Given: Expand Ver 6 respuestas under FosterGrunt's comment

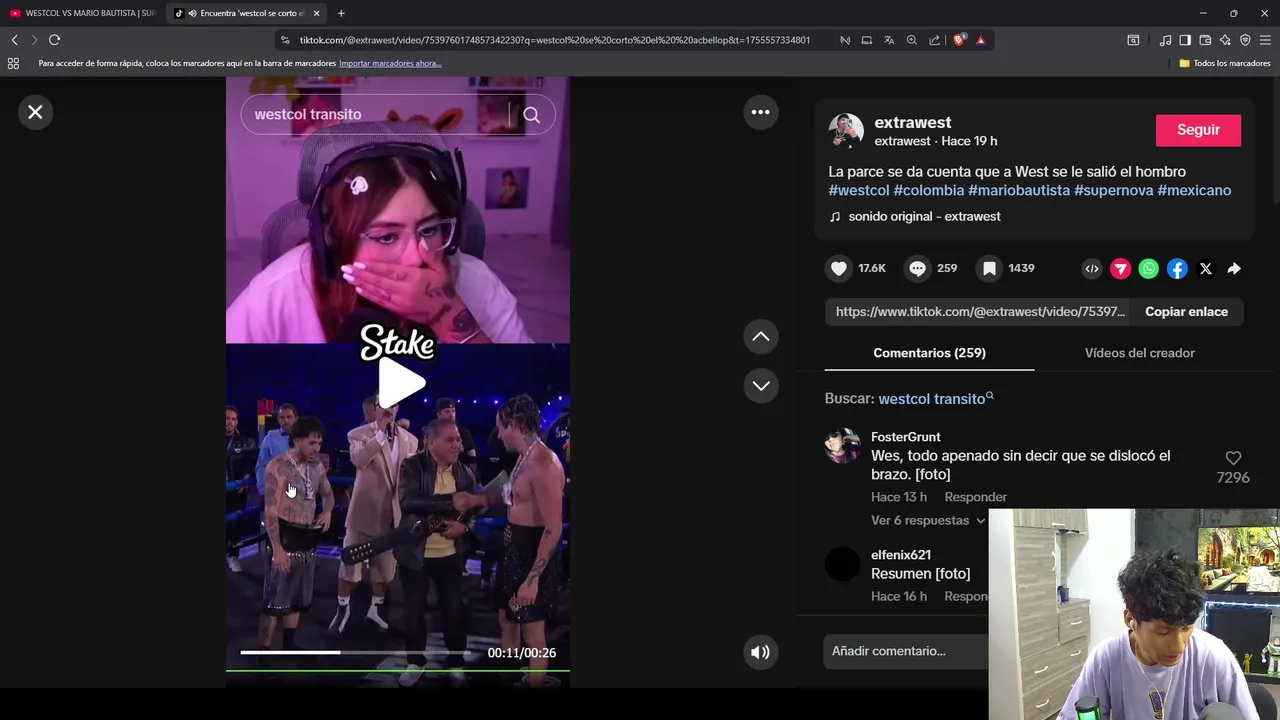Looking at the screenshot, I should pos(927,520).
